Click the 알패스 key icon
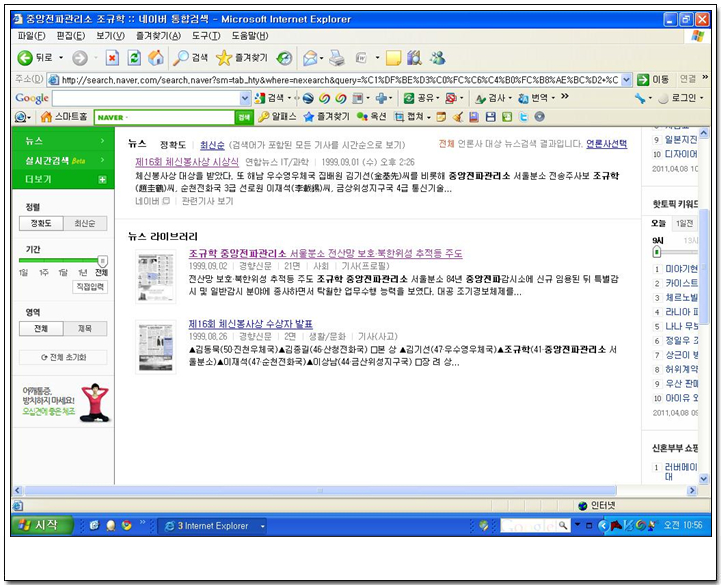 coord(263,117)
